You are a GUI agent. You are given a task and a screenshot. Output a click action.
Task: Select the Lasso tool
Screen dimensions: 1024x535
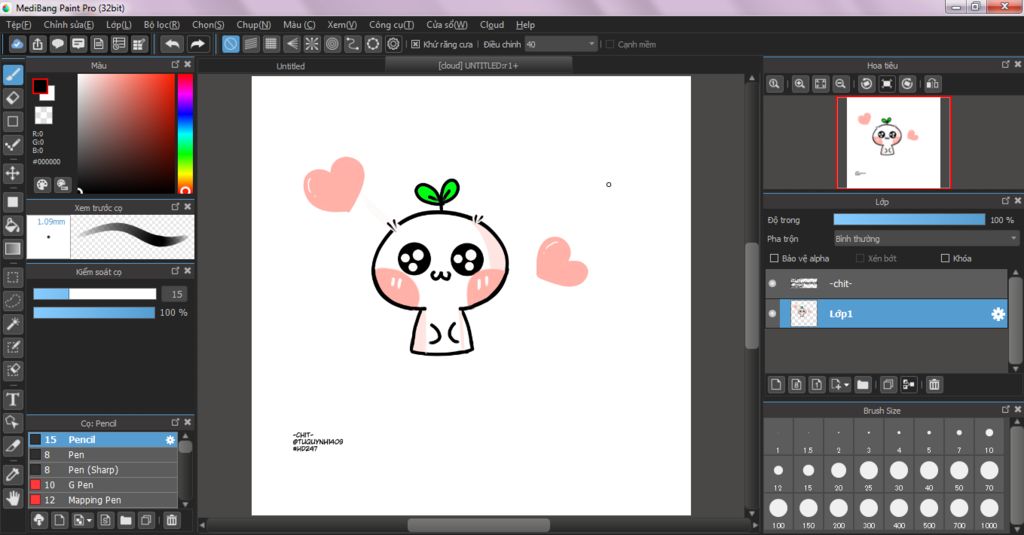click(13, 300)
